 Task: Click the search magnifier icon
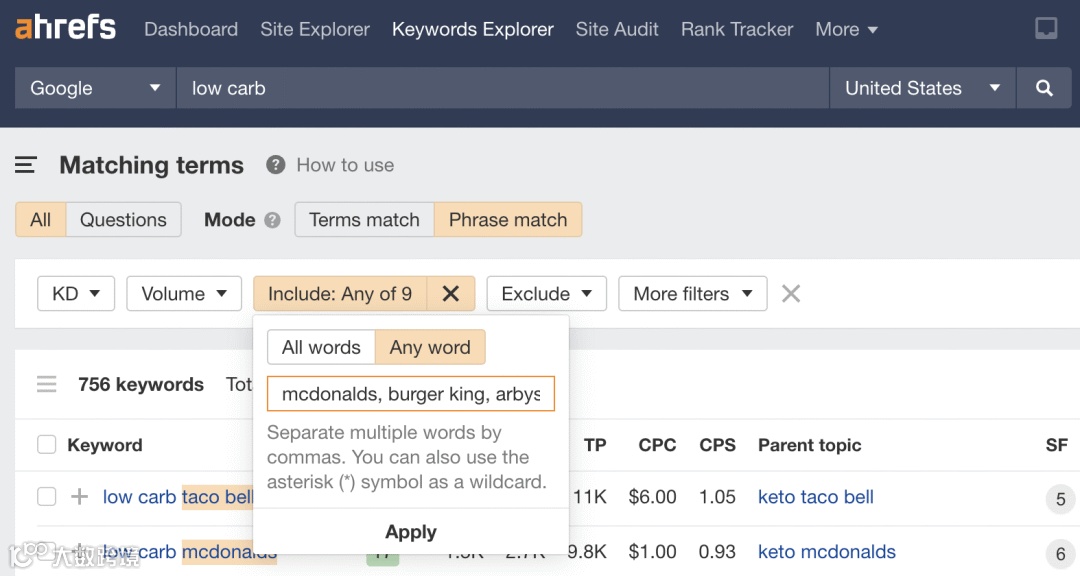coord(1044,88)
